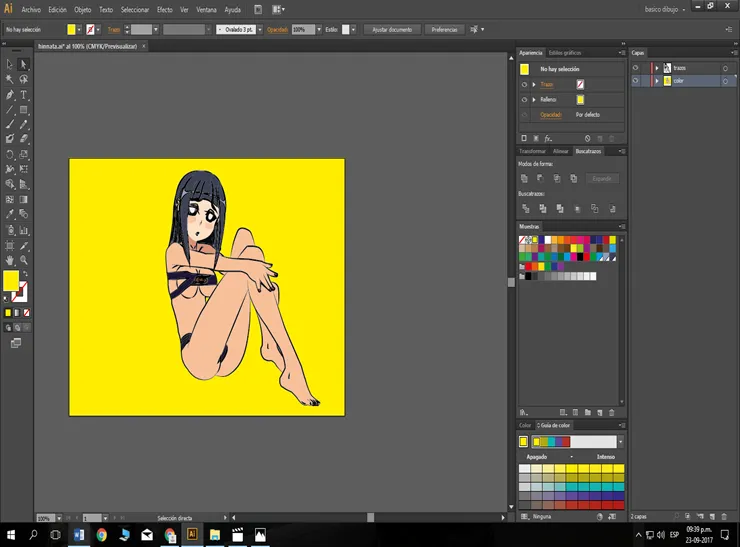
Task: Select the Line Segment tool
Action: 9,109
